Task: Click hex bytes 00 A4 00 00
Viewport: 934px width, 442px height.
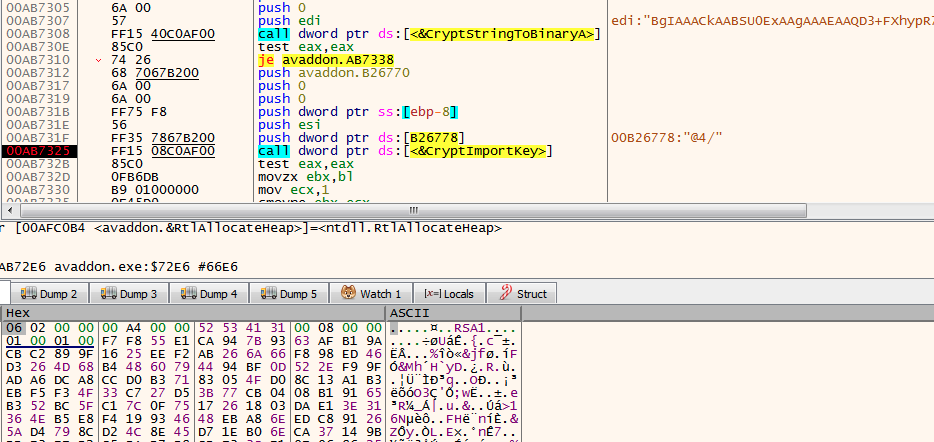Action: pyautogui.click(x=146, y=328)
